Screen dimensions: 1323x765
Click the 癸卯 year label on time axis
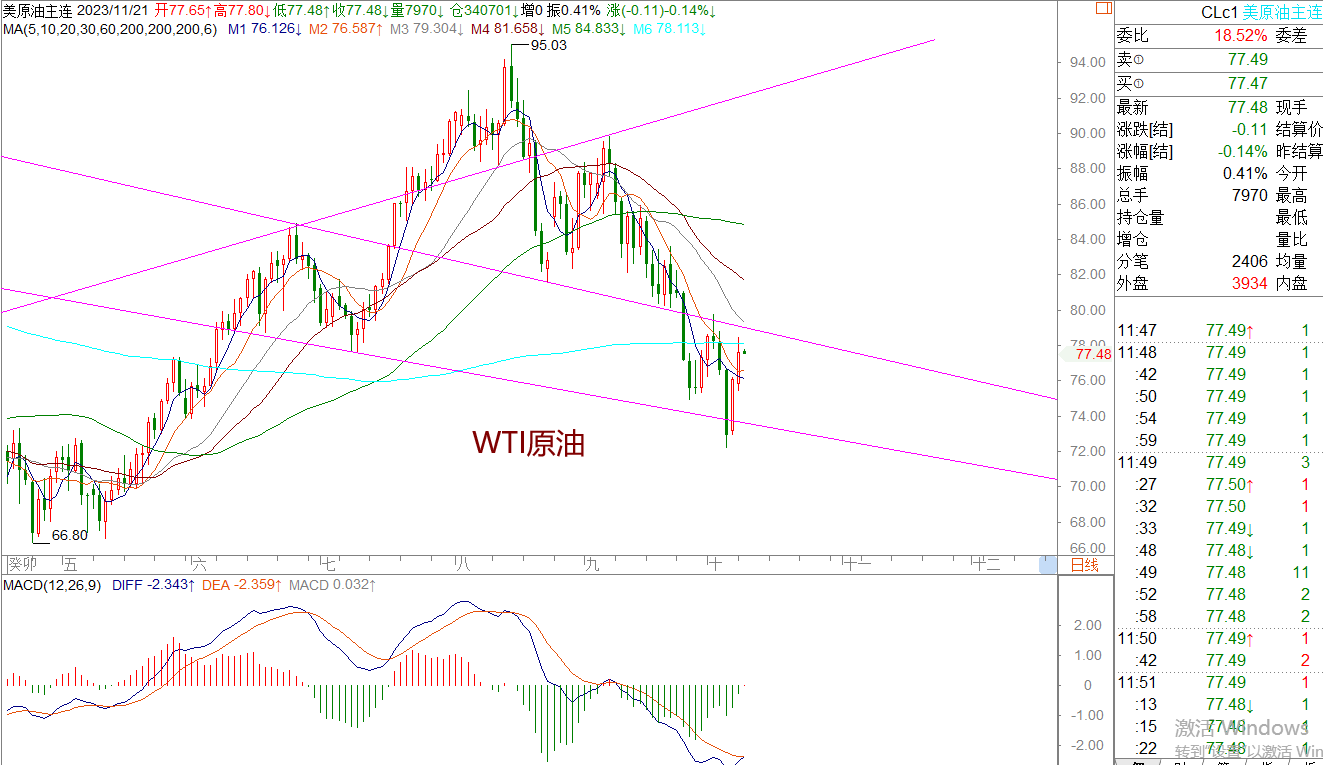[x=21, y=566]
